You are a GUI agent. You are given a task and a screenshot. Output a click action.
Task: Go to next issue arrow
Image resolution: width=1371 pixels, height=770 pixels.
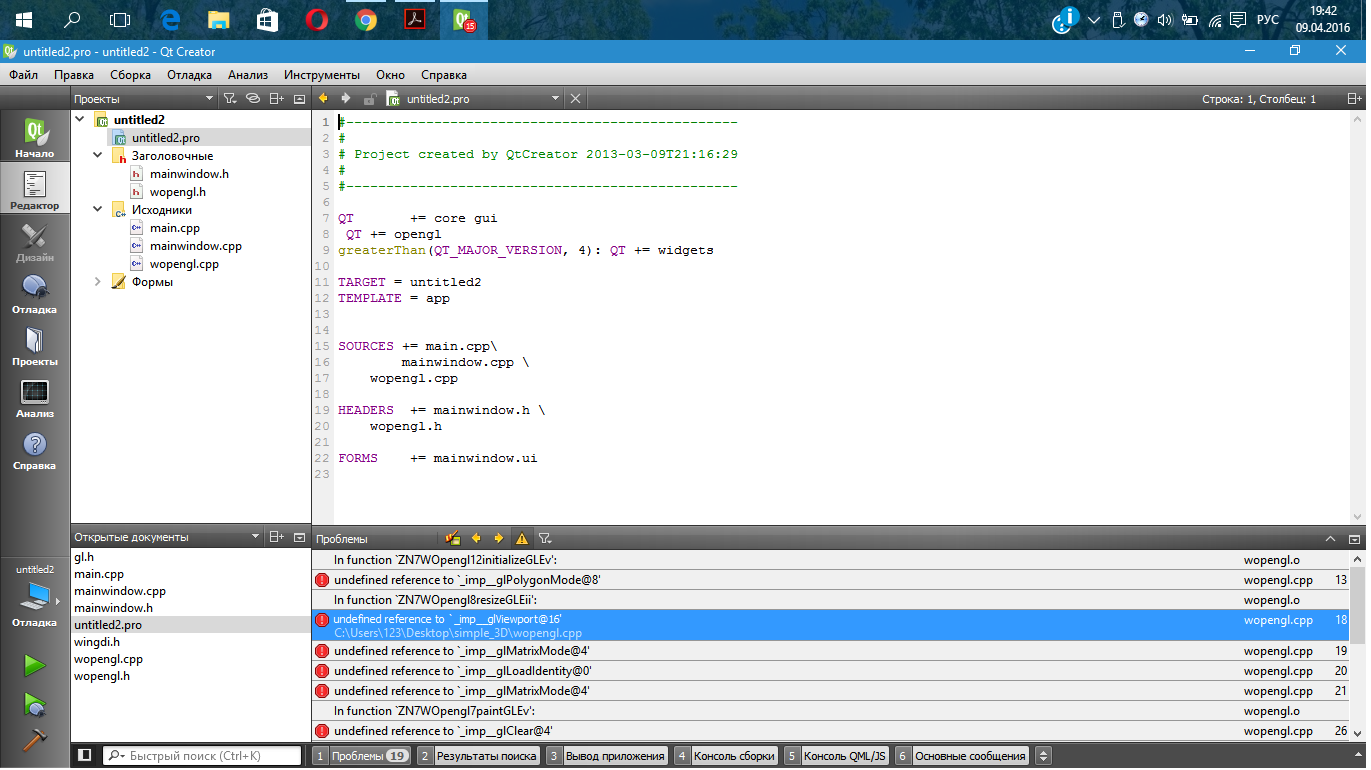[x=499, y=538]
